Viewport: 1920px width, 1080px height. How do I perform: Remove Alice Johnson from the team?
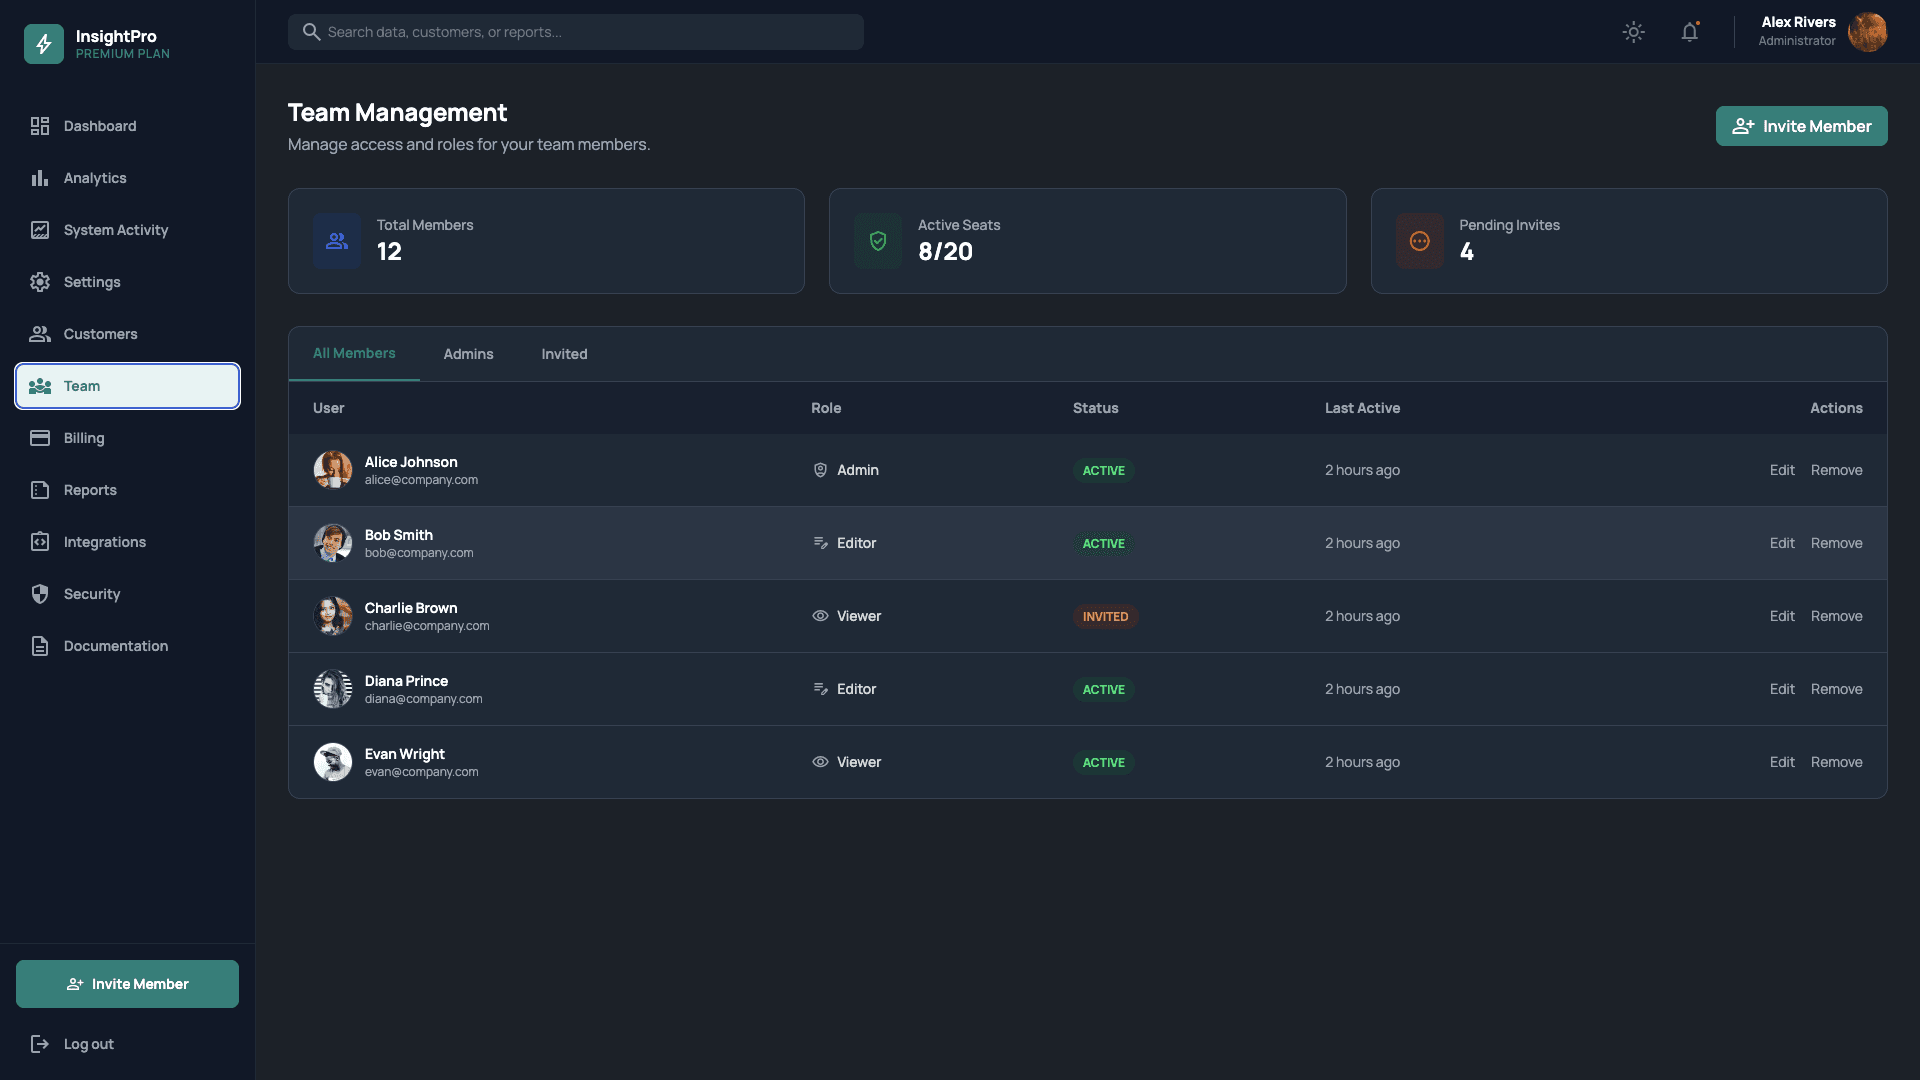(x=1836, y=470)
